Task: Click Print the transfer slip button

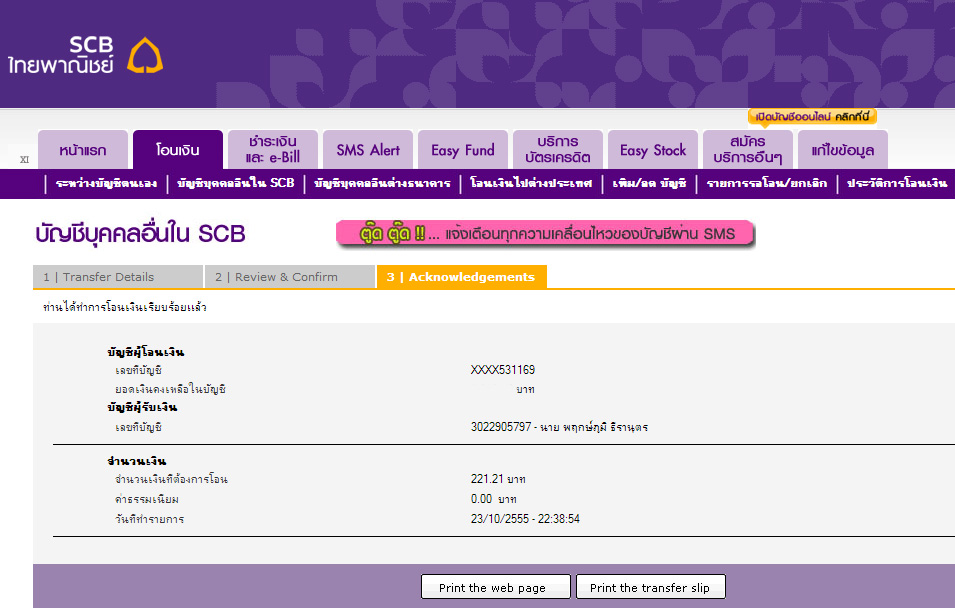Action: click(x=650, y=587)
